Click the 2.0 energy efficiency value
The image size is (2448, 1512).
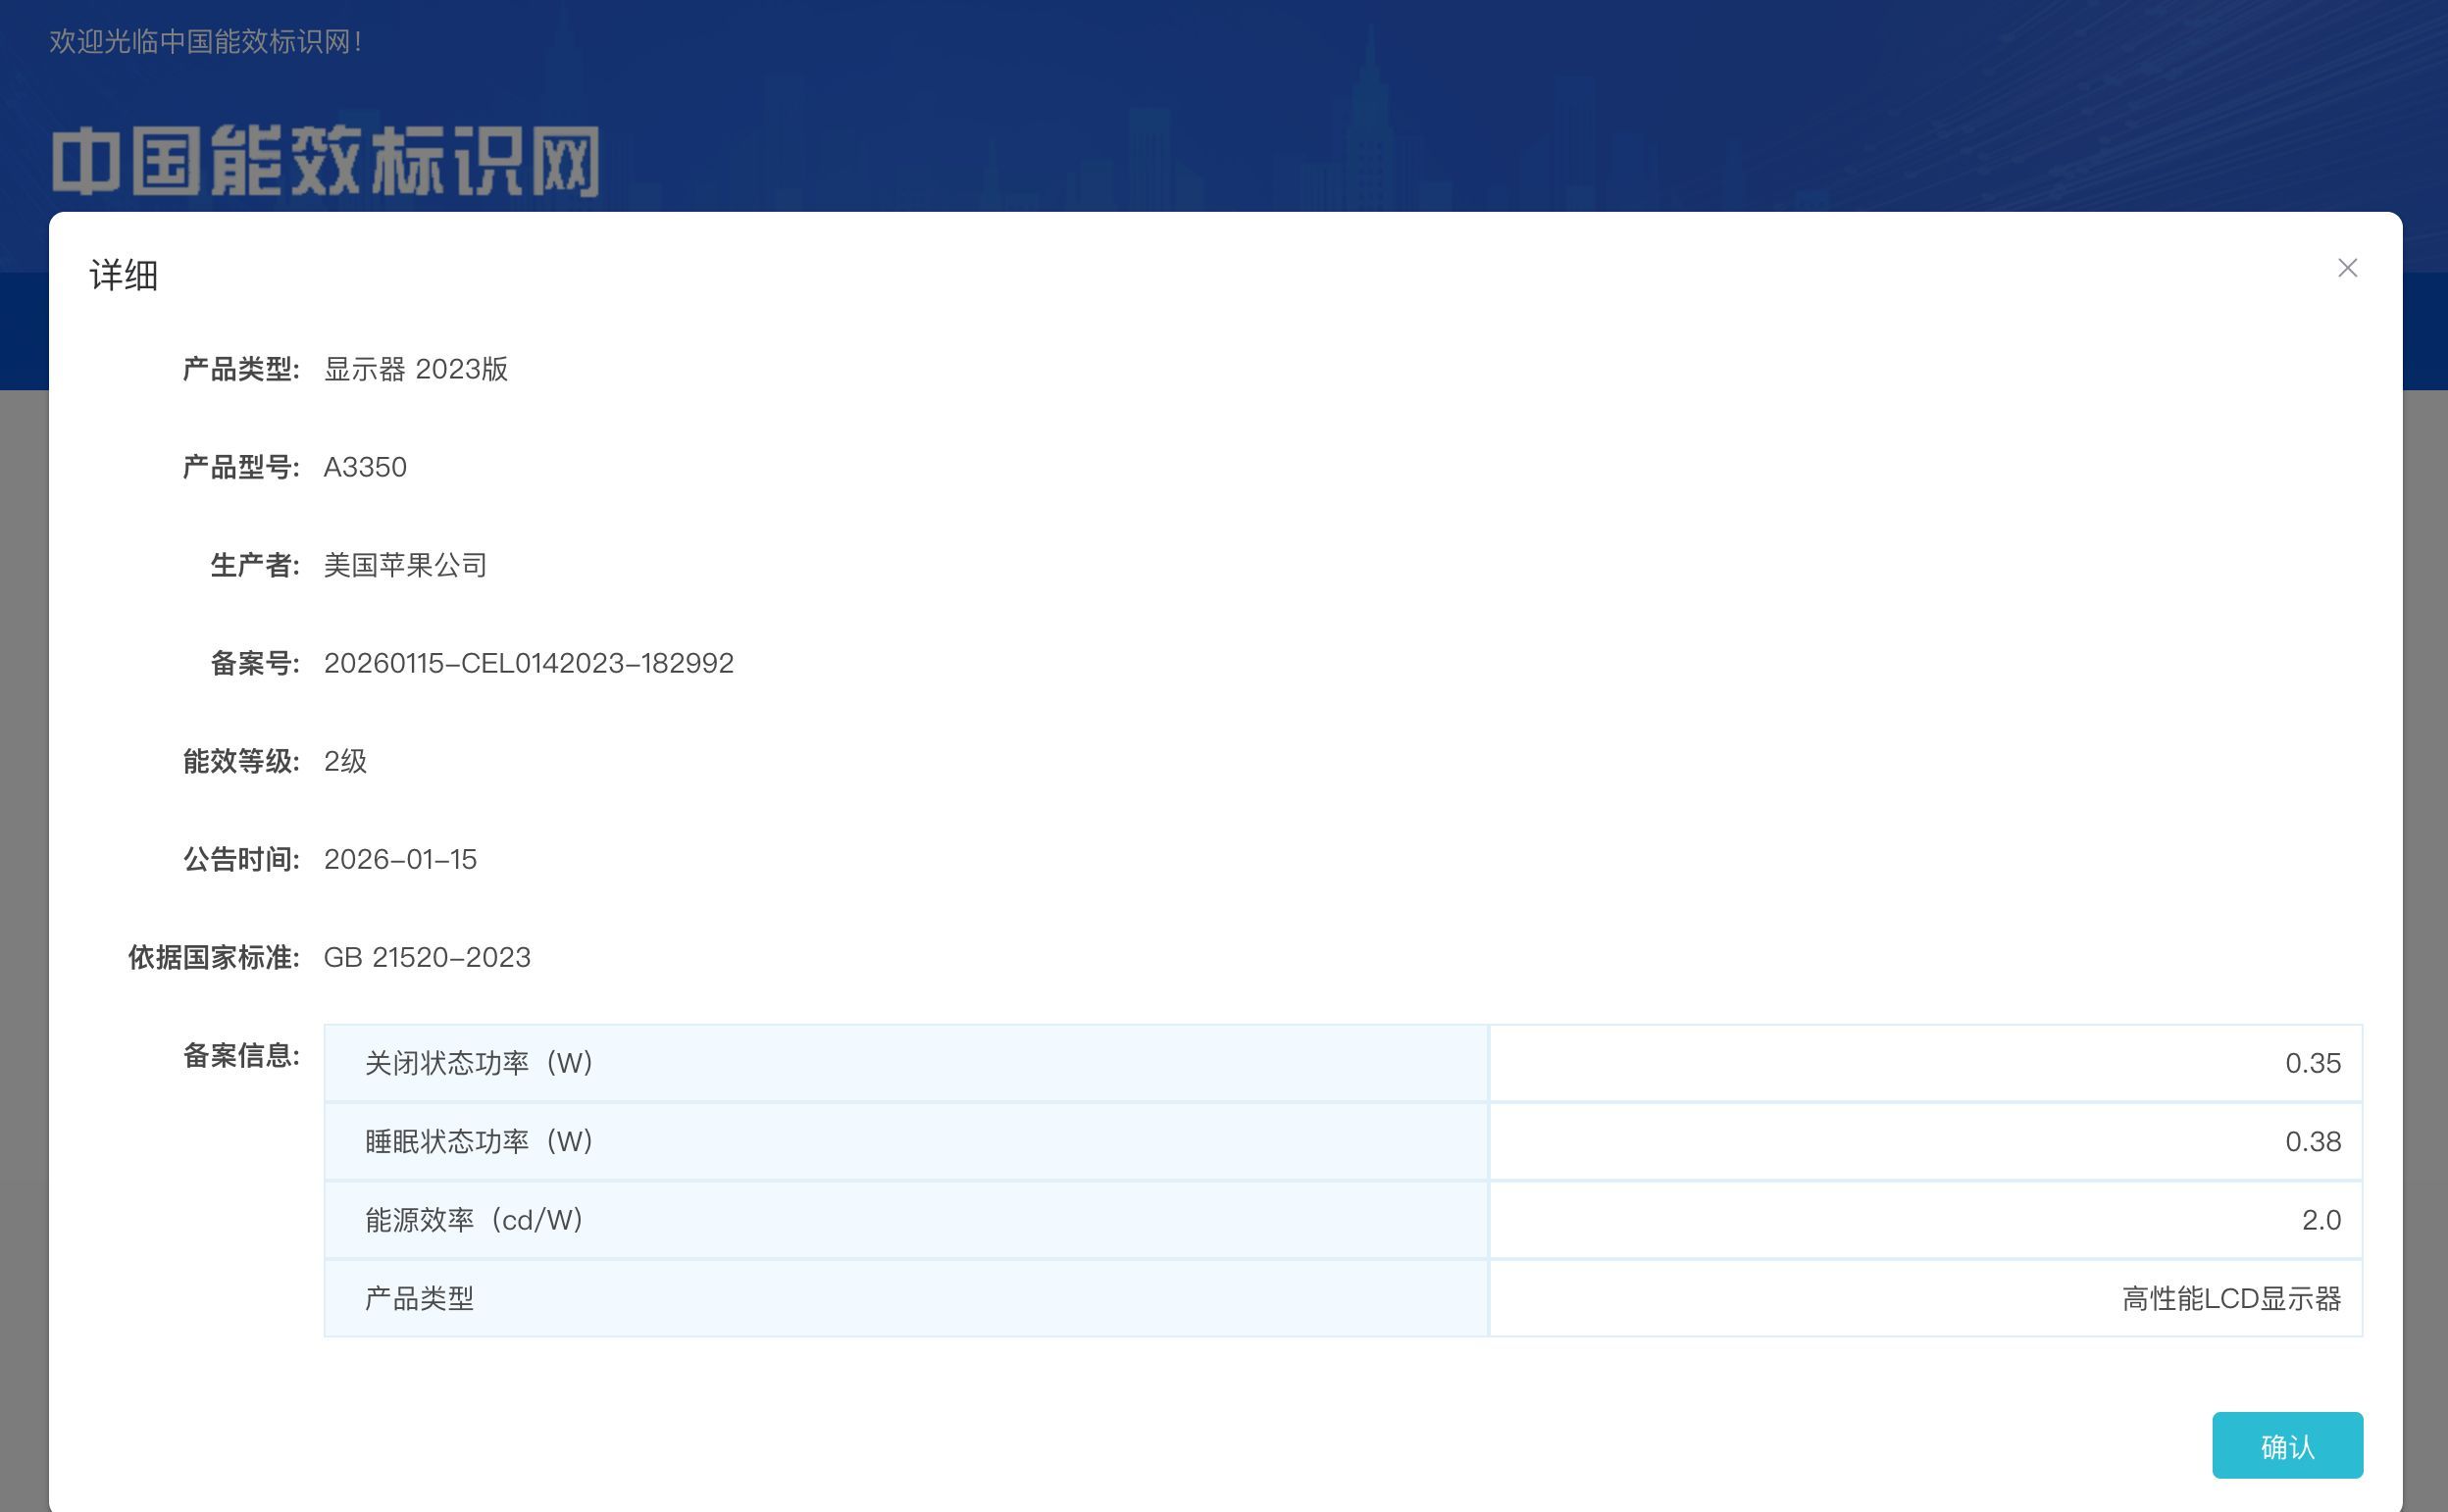(x=2320, y=1220)
